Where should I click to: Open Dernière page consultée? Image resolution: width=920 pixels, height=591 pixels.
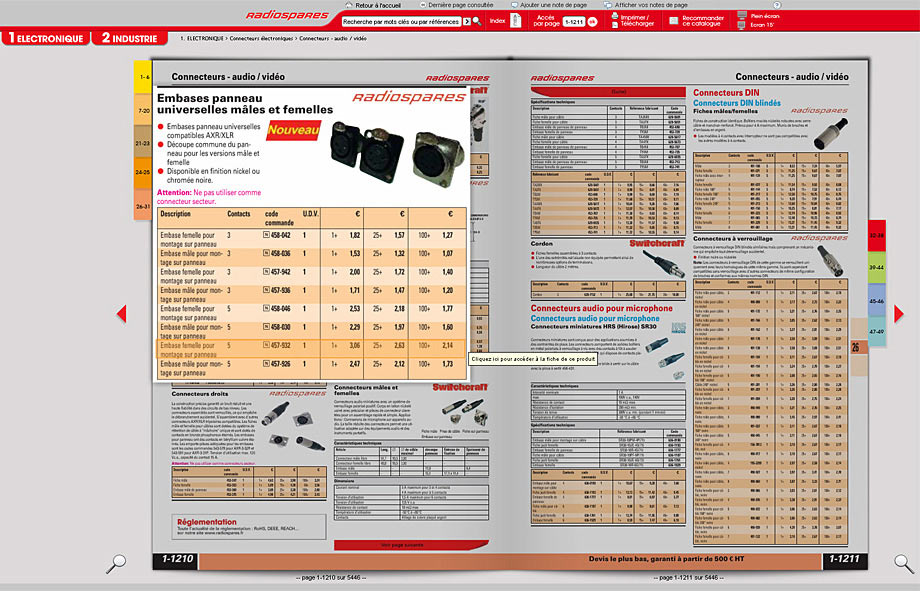pos(456,5)
